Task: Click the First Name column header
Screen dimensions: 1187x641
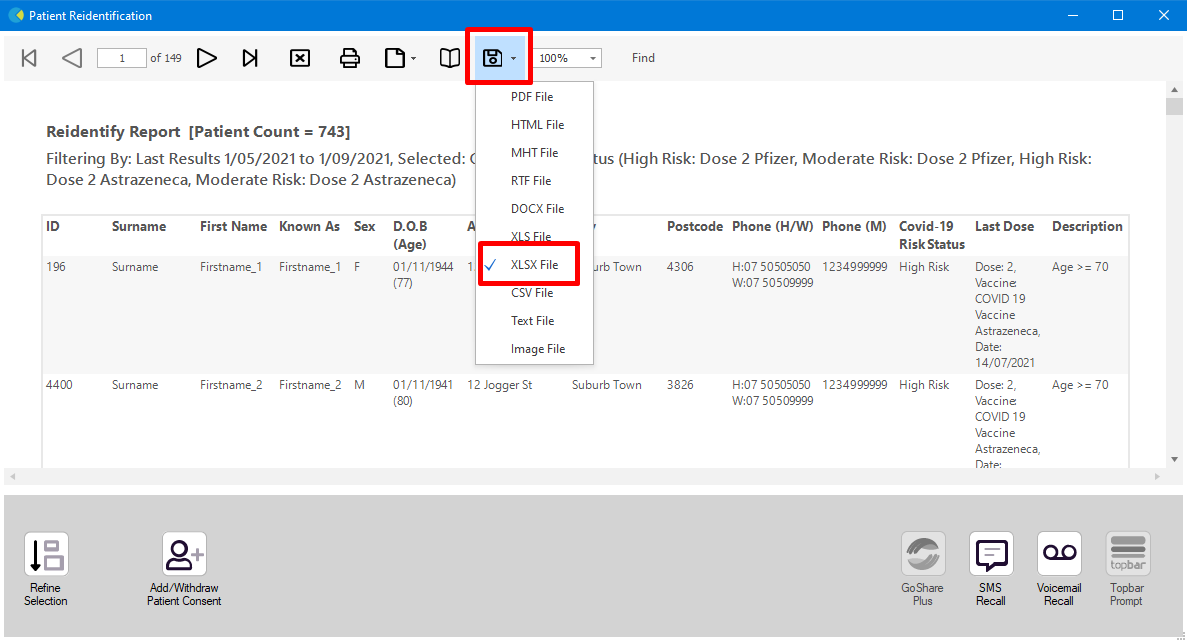Action: tap(233, 226)
